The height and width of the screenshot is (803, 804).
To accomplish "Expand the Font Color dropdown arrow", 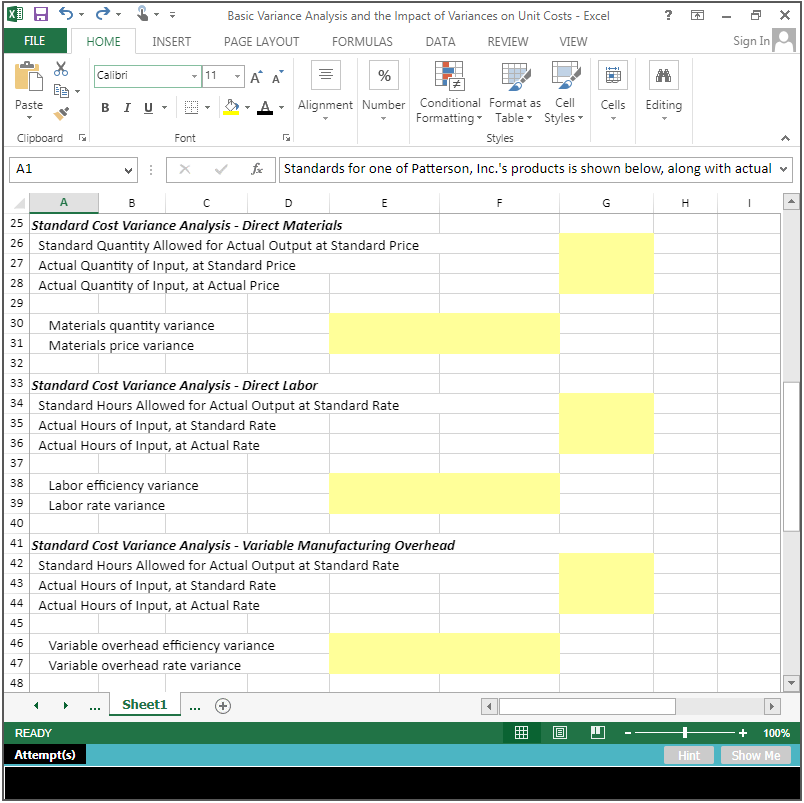I will click(x=282, y=108).
